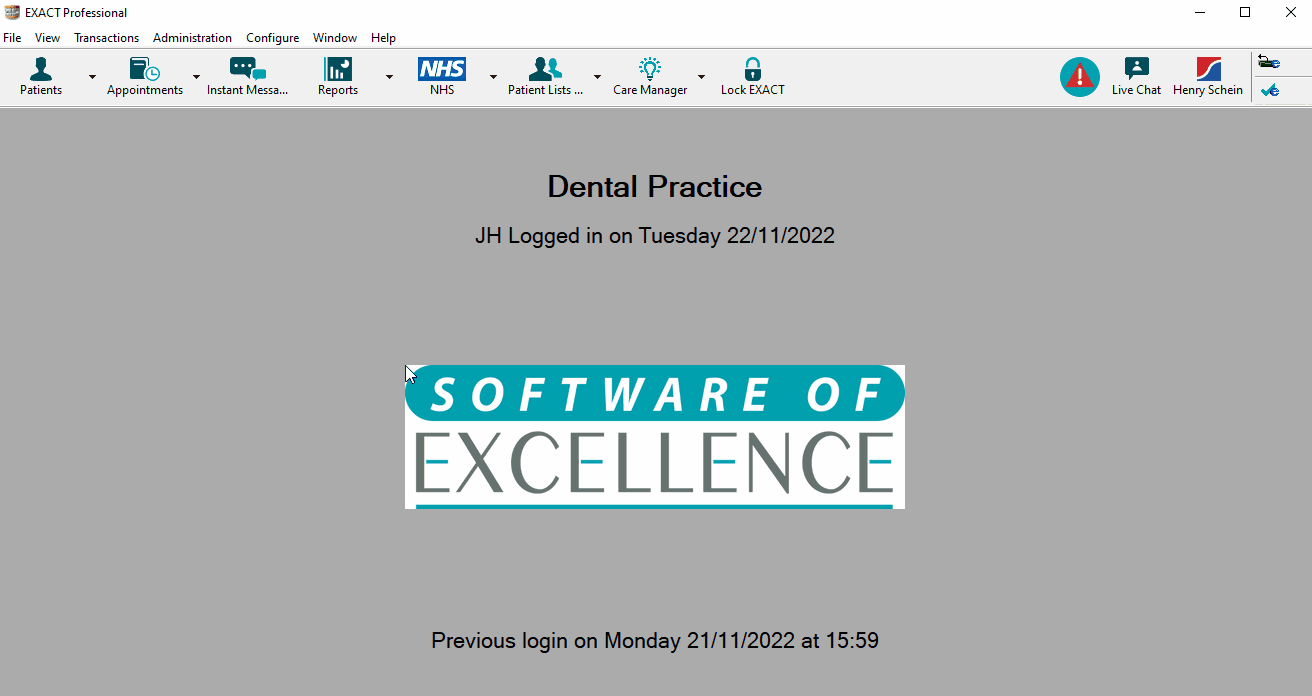Click the red warning alert icon
This screenshot has height=696, width=1312.
1080,77
